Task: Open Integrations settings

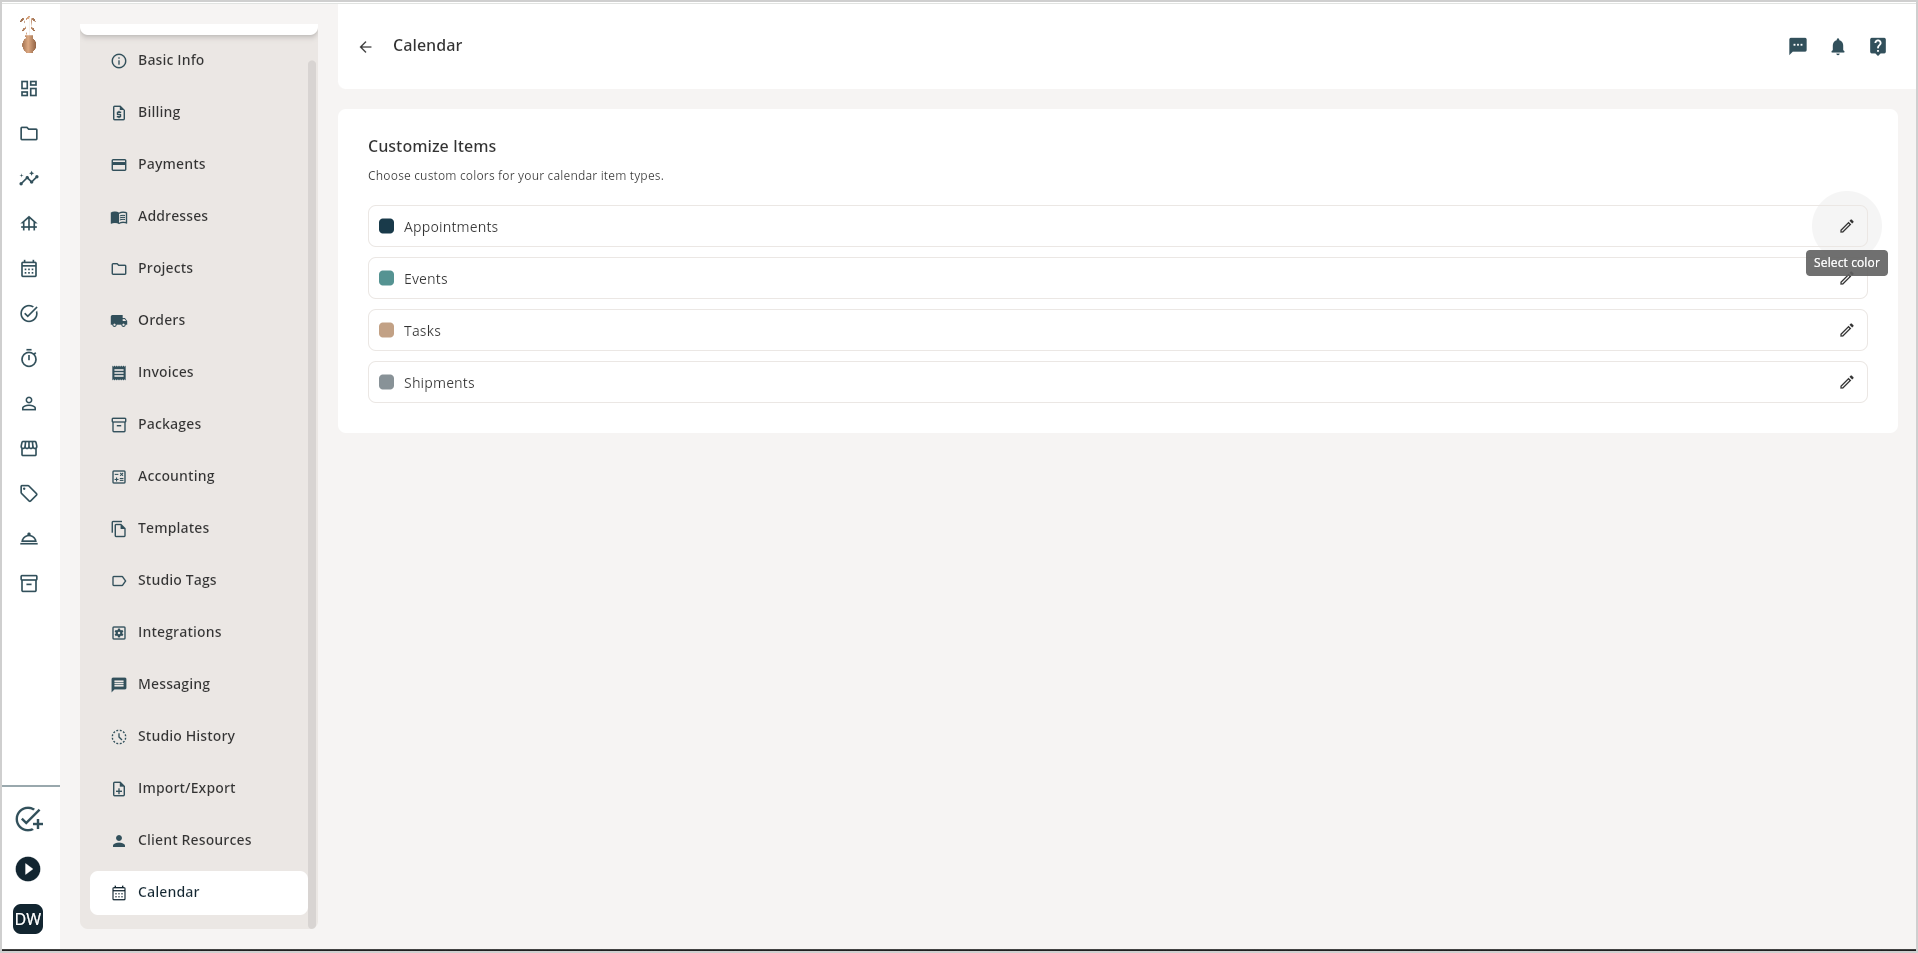Action: click(x=199, y=632)
